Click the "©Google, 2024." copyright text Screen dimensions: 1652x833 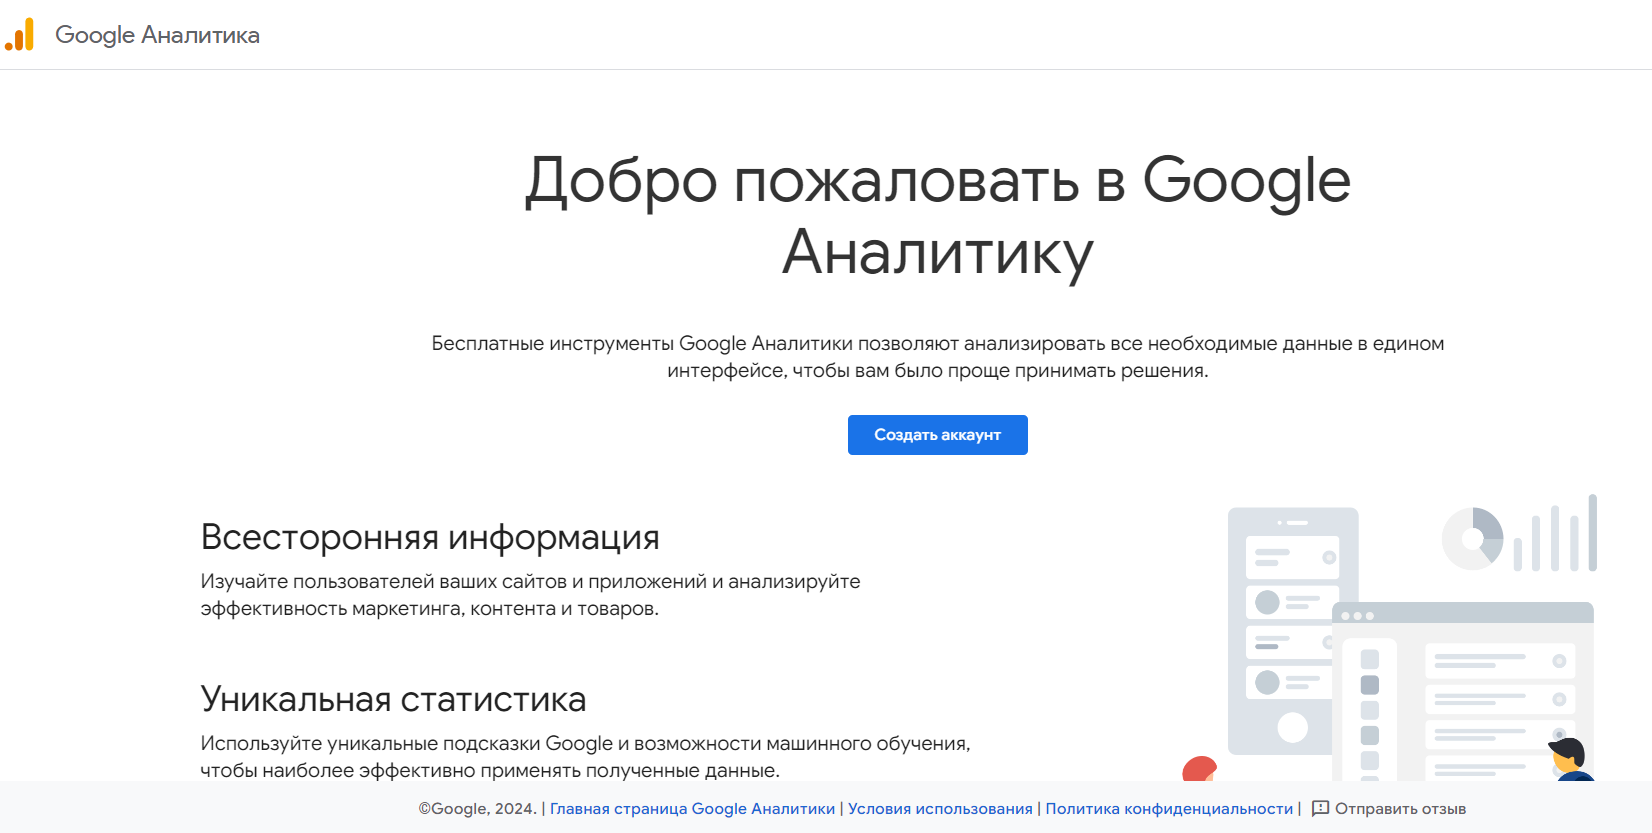pyautogui.click(x=478, y=809)
